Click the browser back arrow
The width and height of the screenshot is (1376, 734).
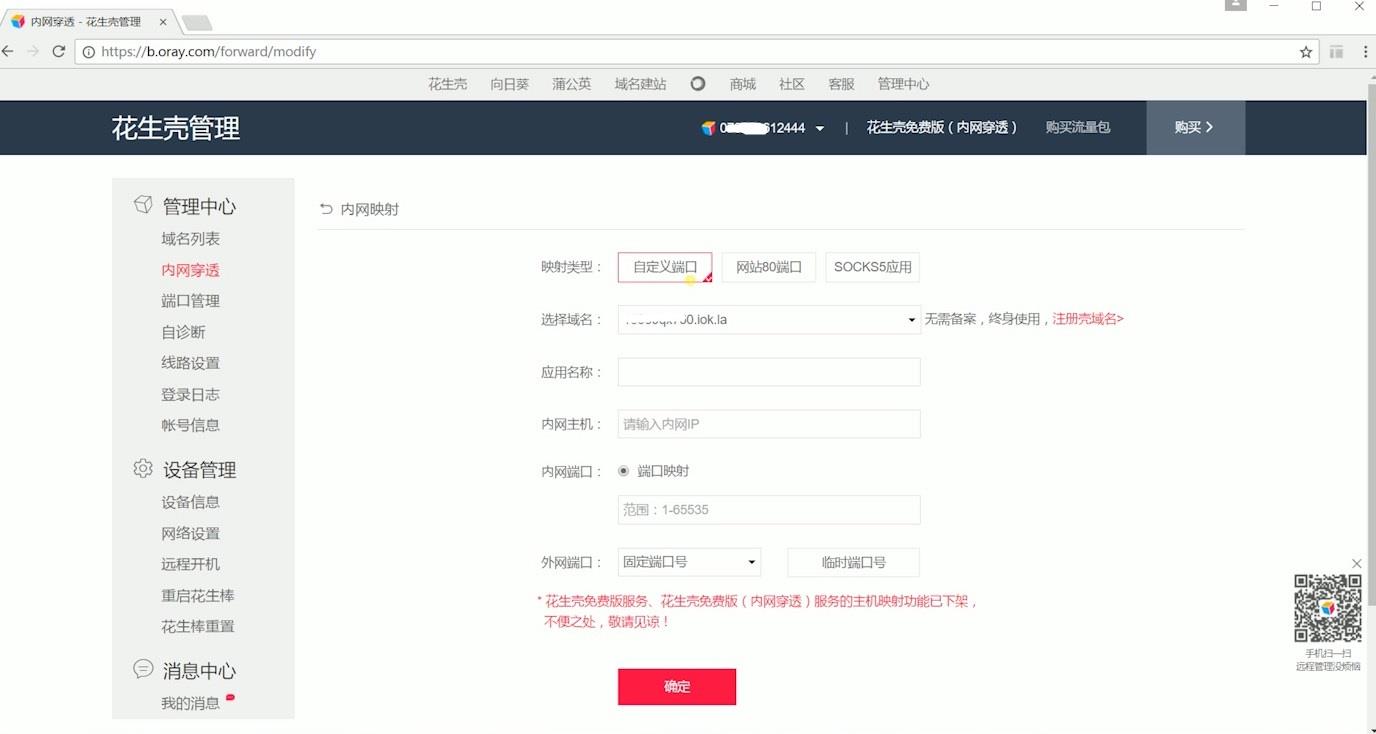pyautogui.click(x=8, y=52)
